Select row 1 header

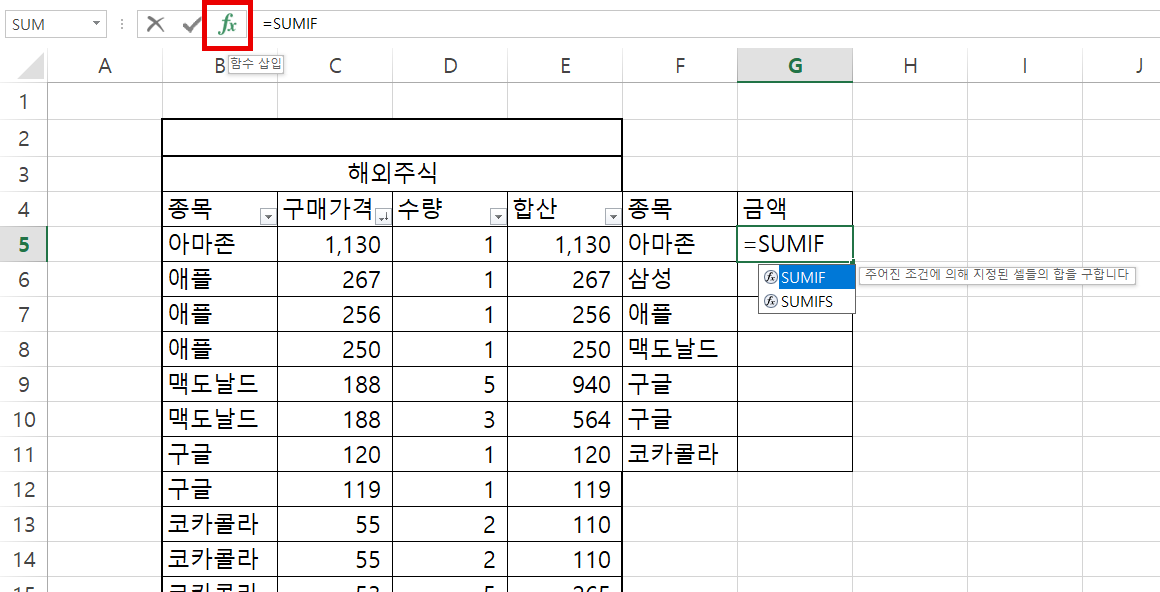pyautogui.click(x=24, y=101)
